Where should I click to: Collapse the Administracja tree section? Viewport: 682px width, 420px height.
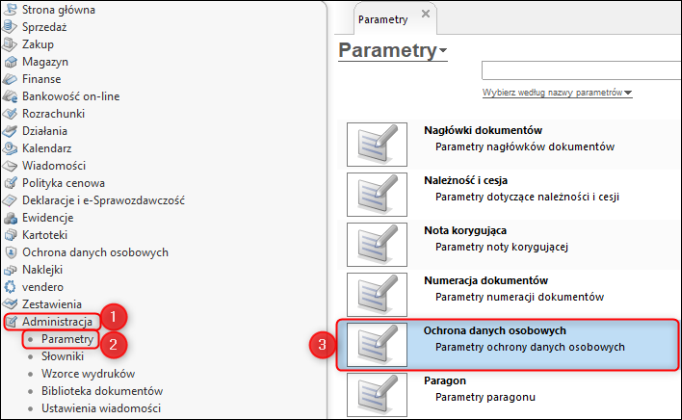click(x=57, y=322)
